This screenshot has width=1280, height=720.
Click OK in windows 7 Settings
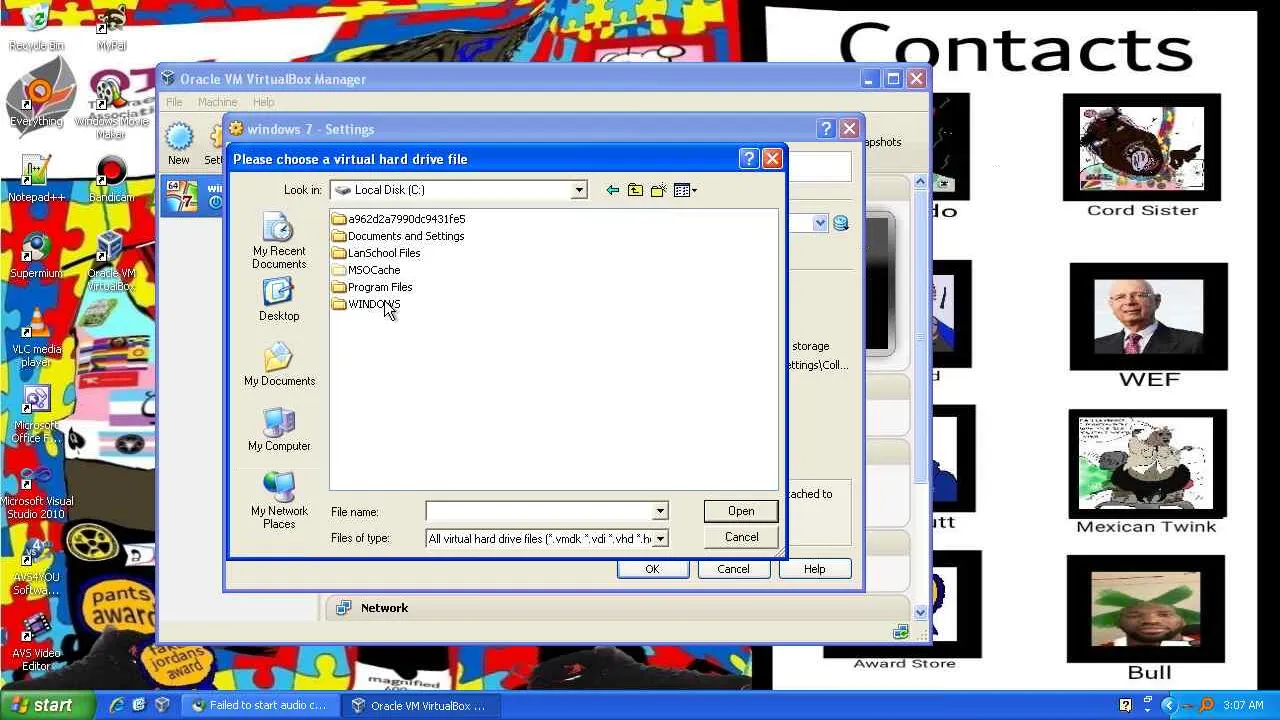(652, 569)
